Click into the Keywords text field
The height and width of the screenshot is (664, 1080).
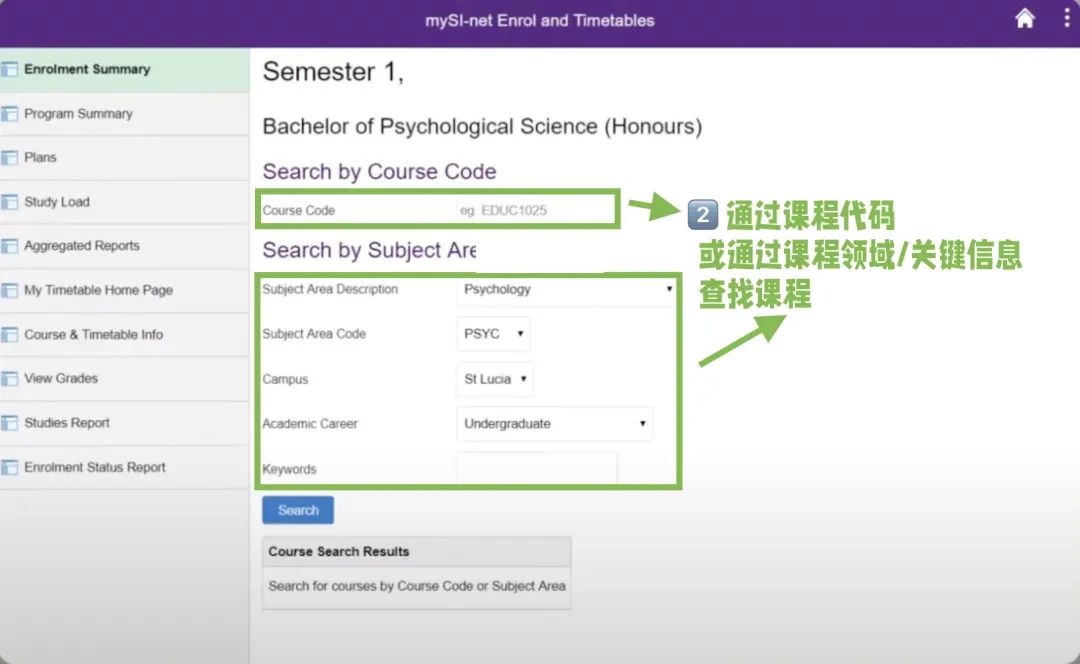pyautogui.click(x=537, y=468)
